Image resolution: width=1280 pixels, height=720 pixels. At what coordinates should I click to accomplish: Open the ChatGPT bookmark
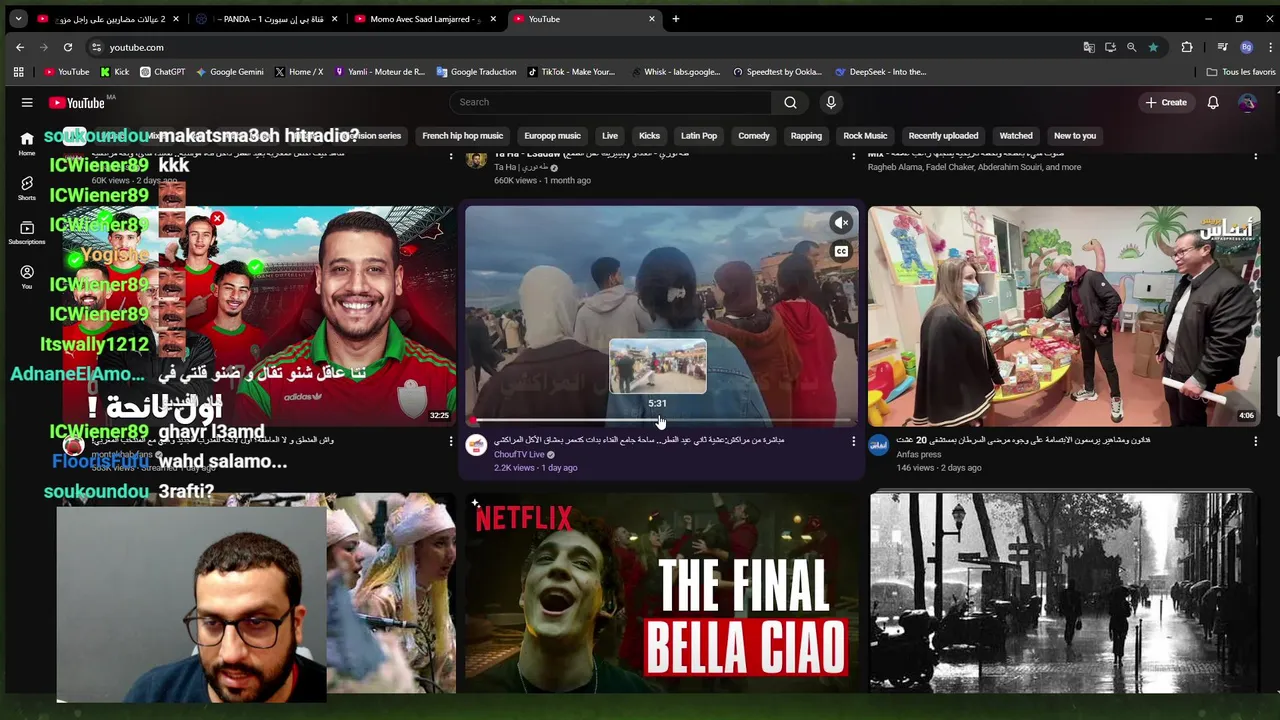(162, 72)
